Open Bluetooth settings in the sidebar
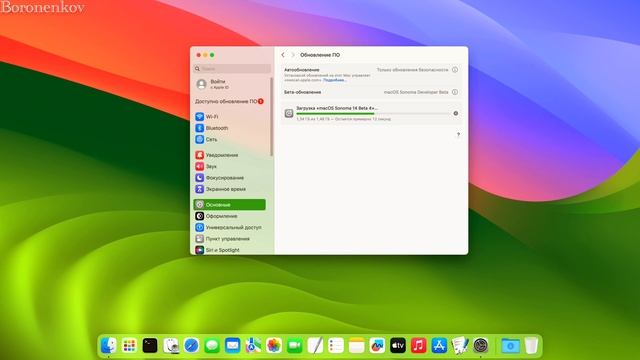 point(229,128)
